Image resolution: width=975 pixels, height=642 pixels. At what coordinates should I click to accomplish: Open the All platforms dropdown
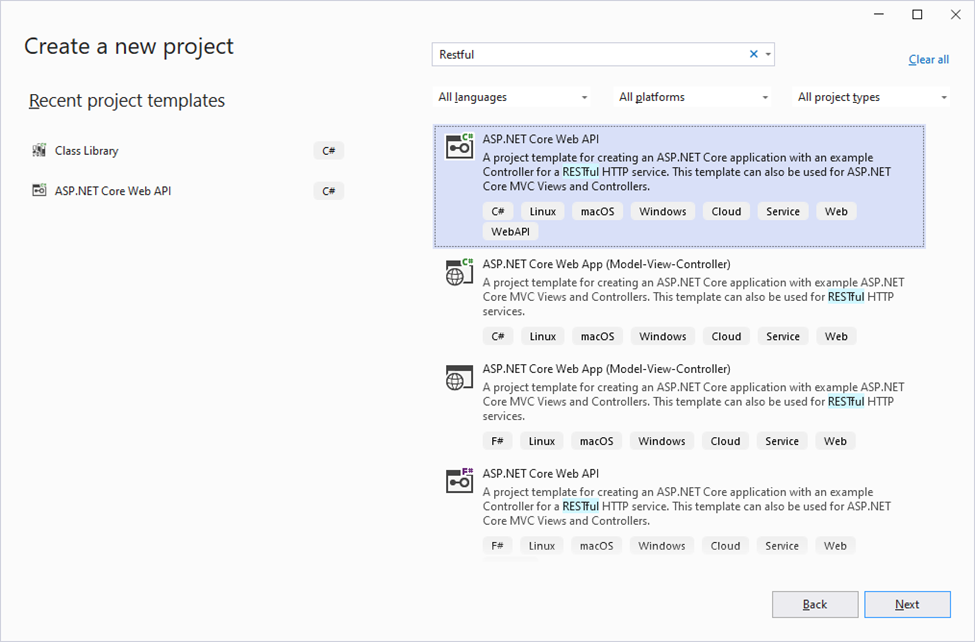click(x=693, y=97)
